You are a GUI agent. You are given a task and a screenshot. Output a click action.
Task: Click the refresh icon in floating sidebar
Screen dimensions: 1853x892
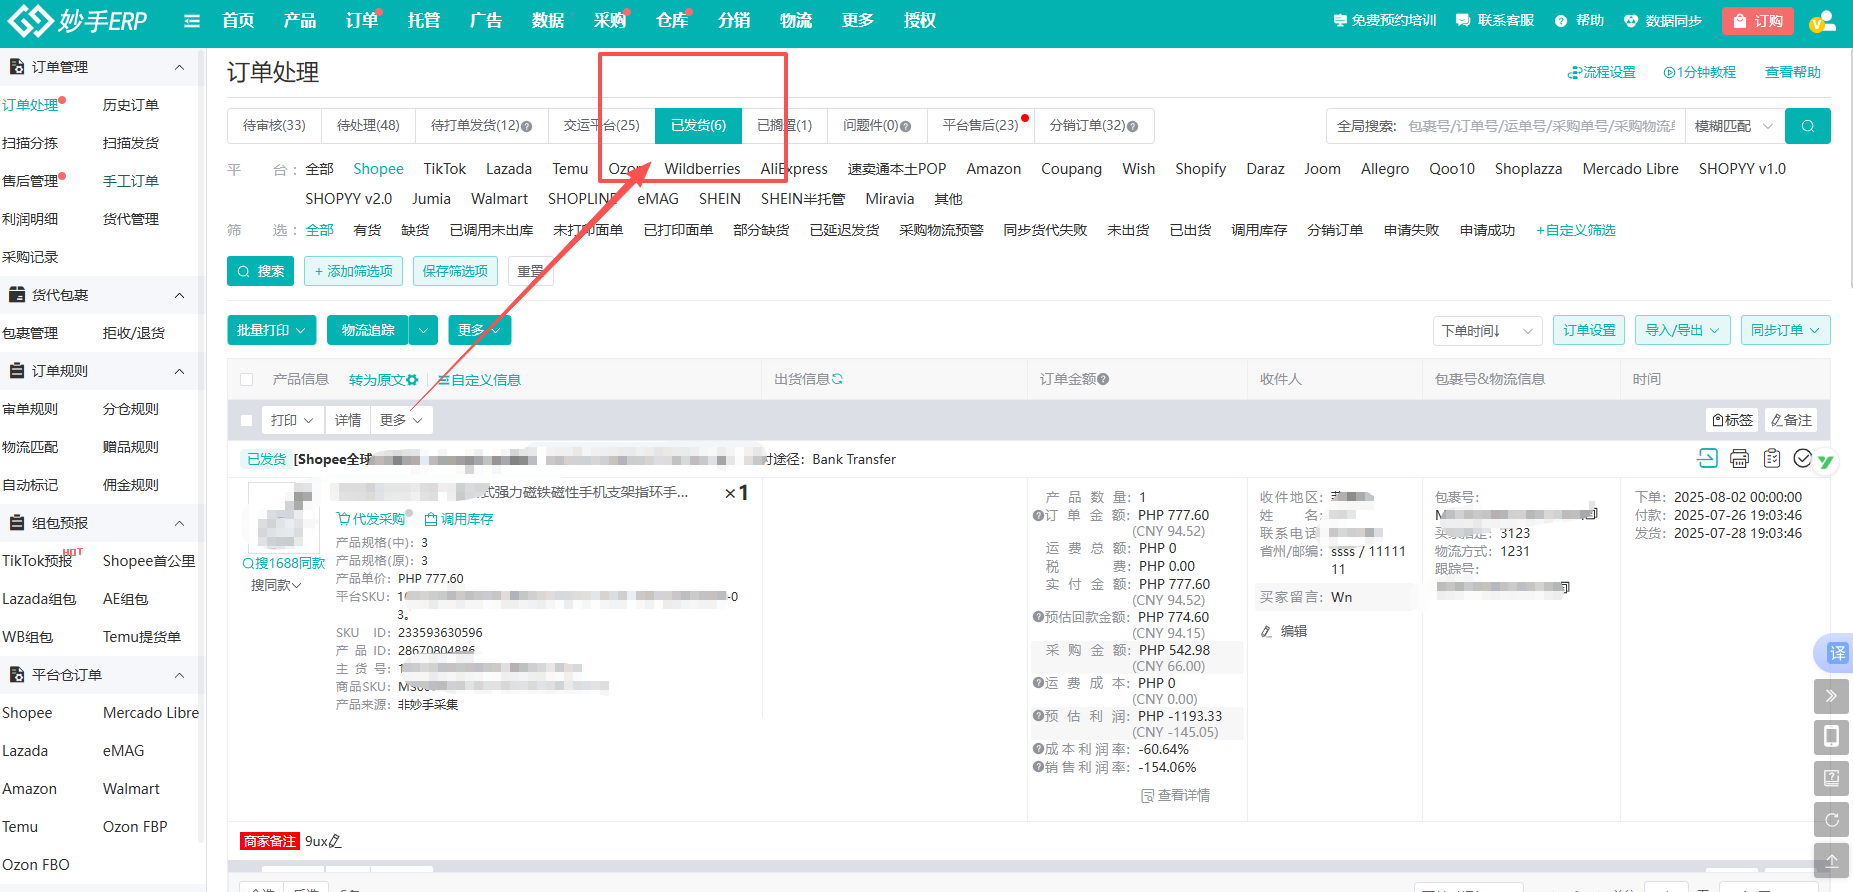point(1831,819)
